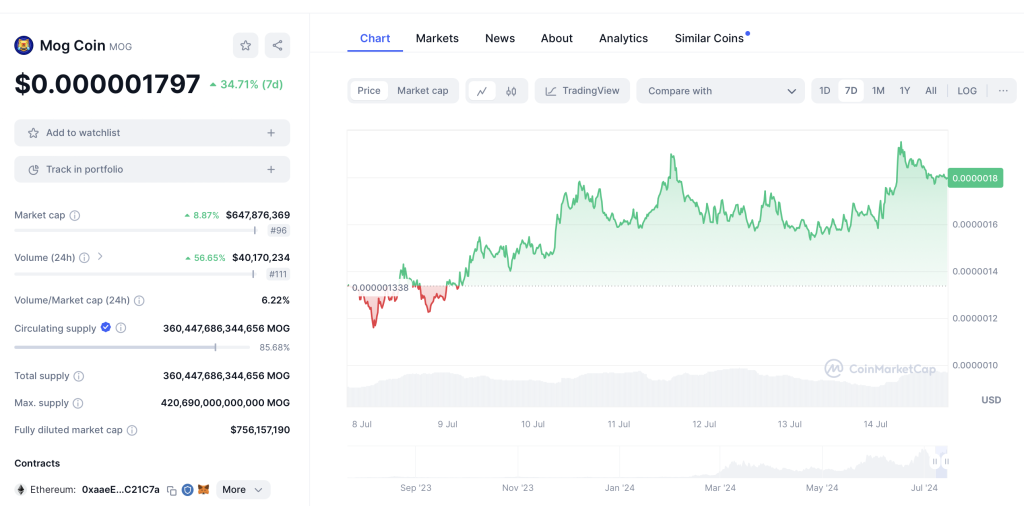Image resolution: width=1024 pixels, height=506 pixels.
Task: Add token to MetaMask fox icon
Action: point(204,490)
